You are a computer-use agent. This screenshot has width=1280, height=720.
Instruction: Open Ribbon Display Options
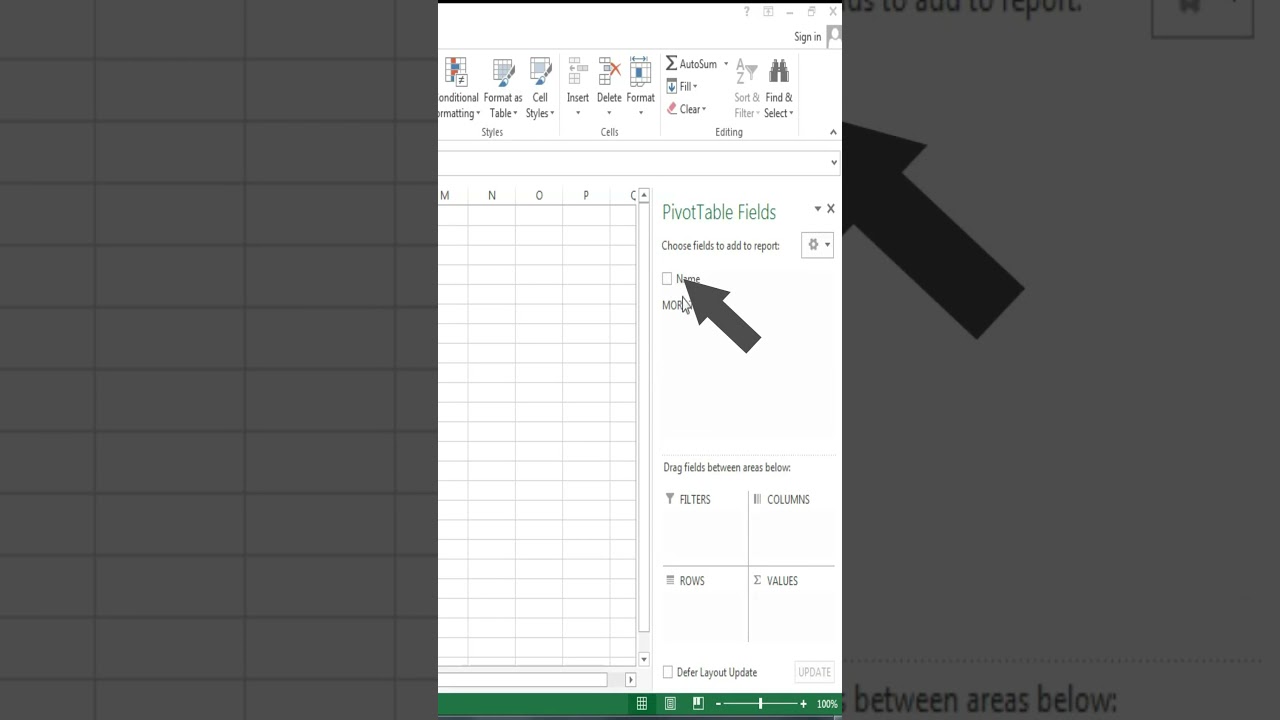click(x=768, y=12)
